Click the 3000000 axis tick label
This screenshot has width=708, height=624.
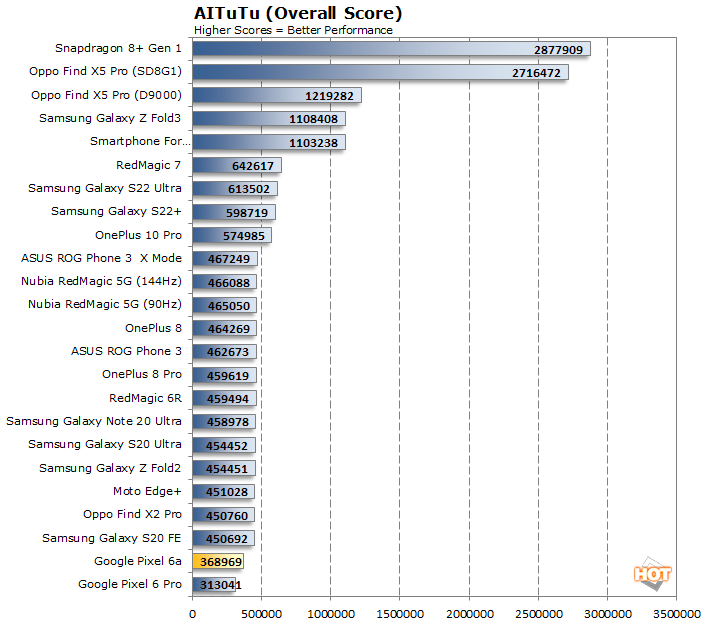click(608, 614)
